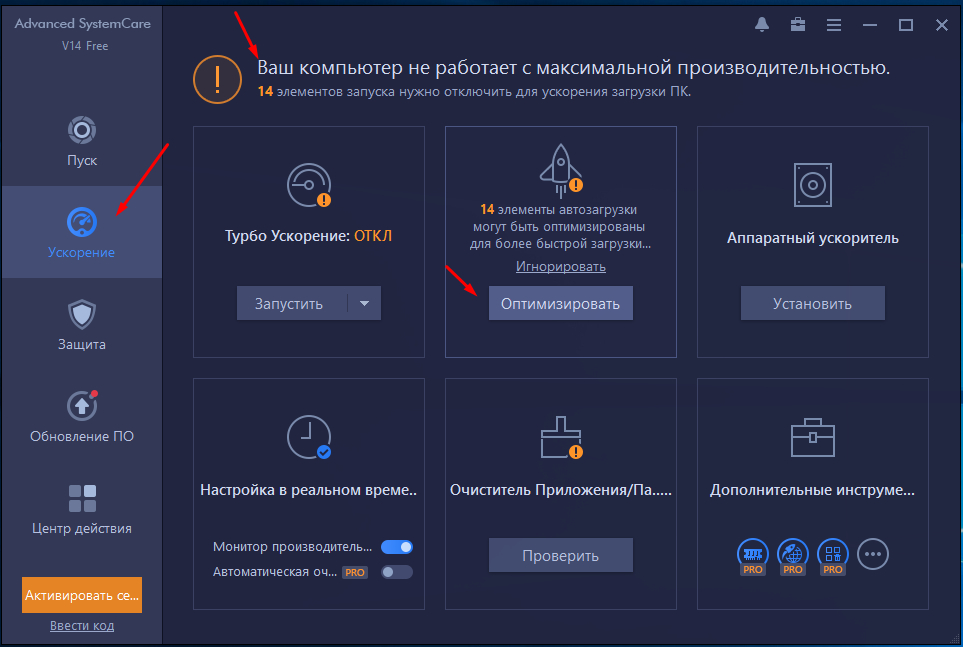Switch to Обновление ПО section
Screen dimensions: 963x647
[82, 417]
